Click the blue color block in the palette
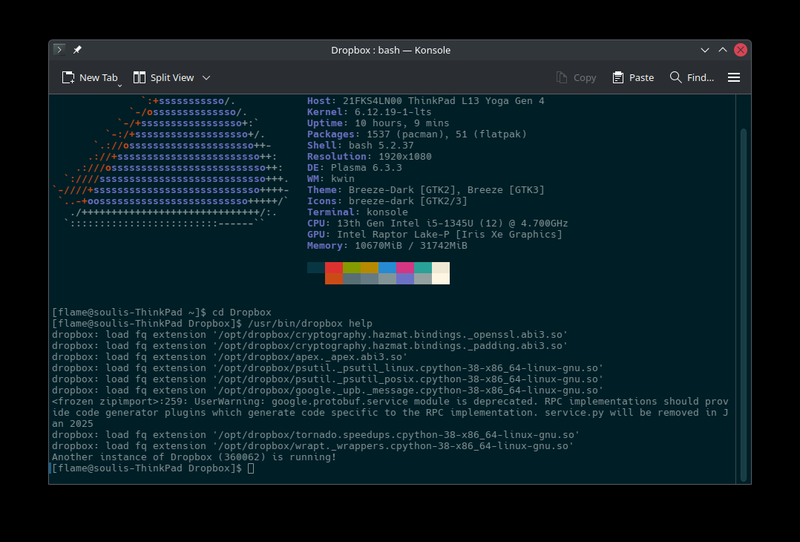 click(387, 268)
